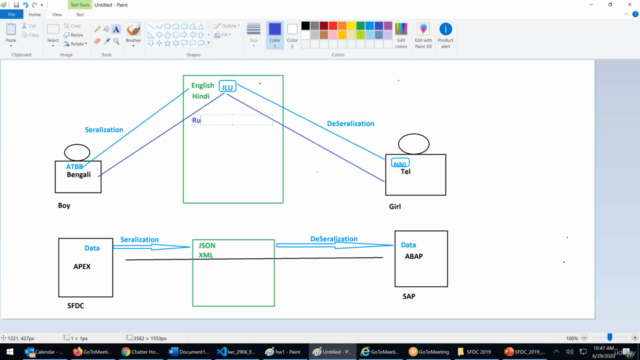This screenshot has height=360, width=640.
Task: Open SFDC 2019 folder taskbar item
Action: click(x=475, y=351)
